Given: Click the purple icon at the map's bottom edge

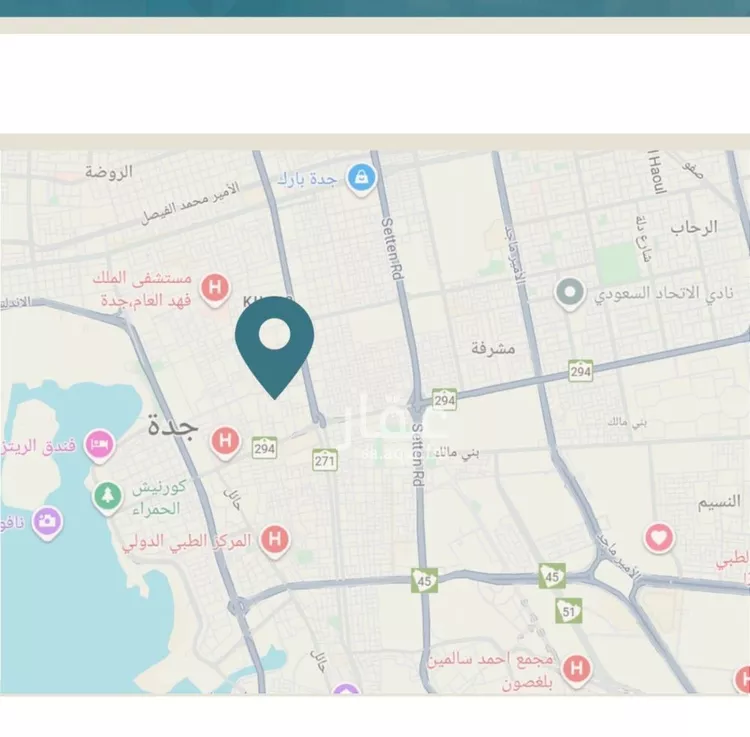Looking at the screenshot, I should pyautogui.click(x=346, y=689).
